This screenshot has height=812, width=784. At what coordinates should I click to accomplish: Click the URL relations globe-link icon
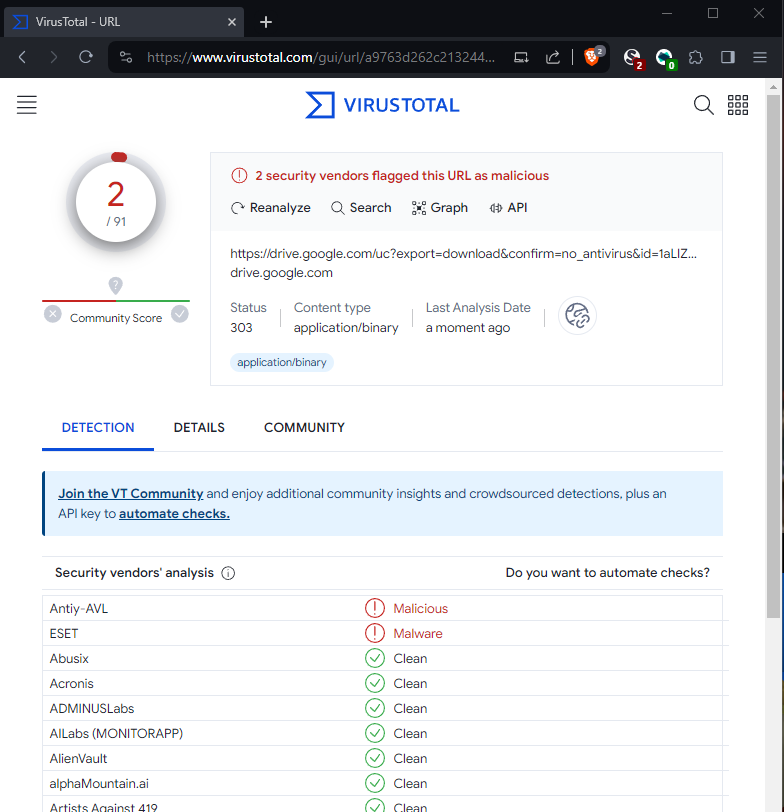click(577, 315)
